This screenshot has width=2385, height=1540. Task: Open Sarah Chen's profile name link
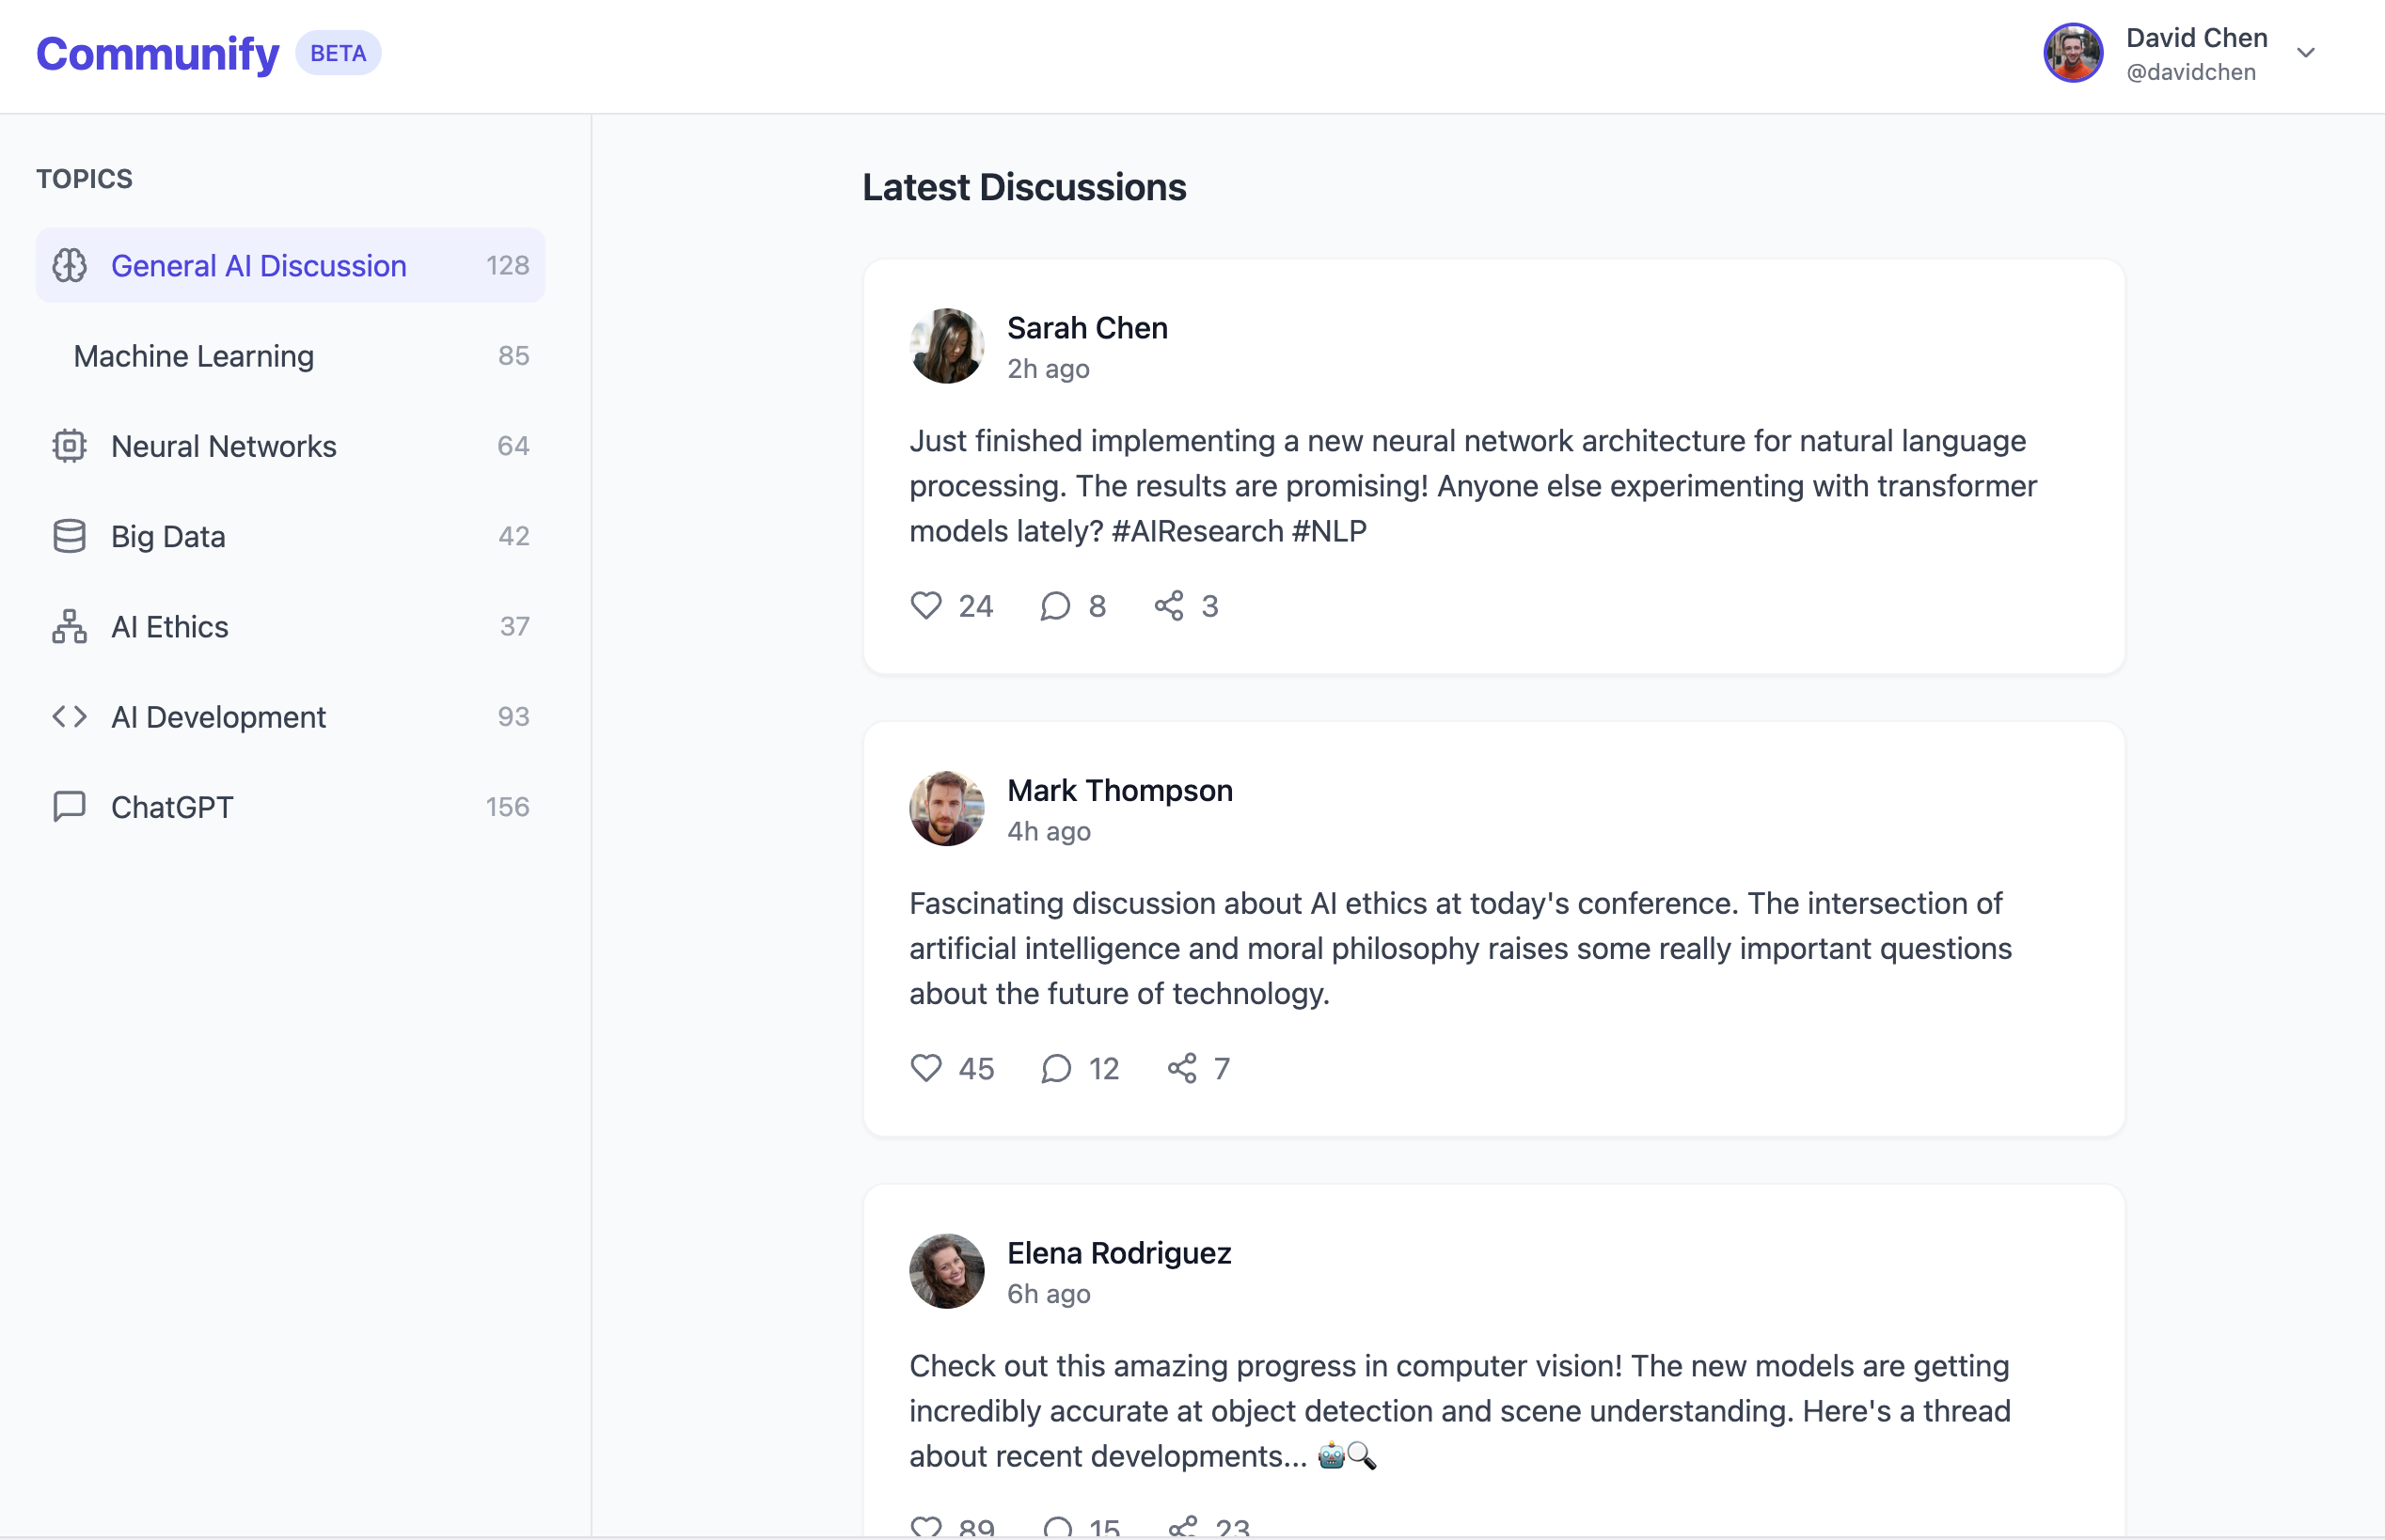[1087, 328]
